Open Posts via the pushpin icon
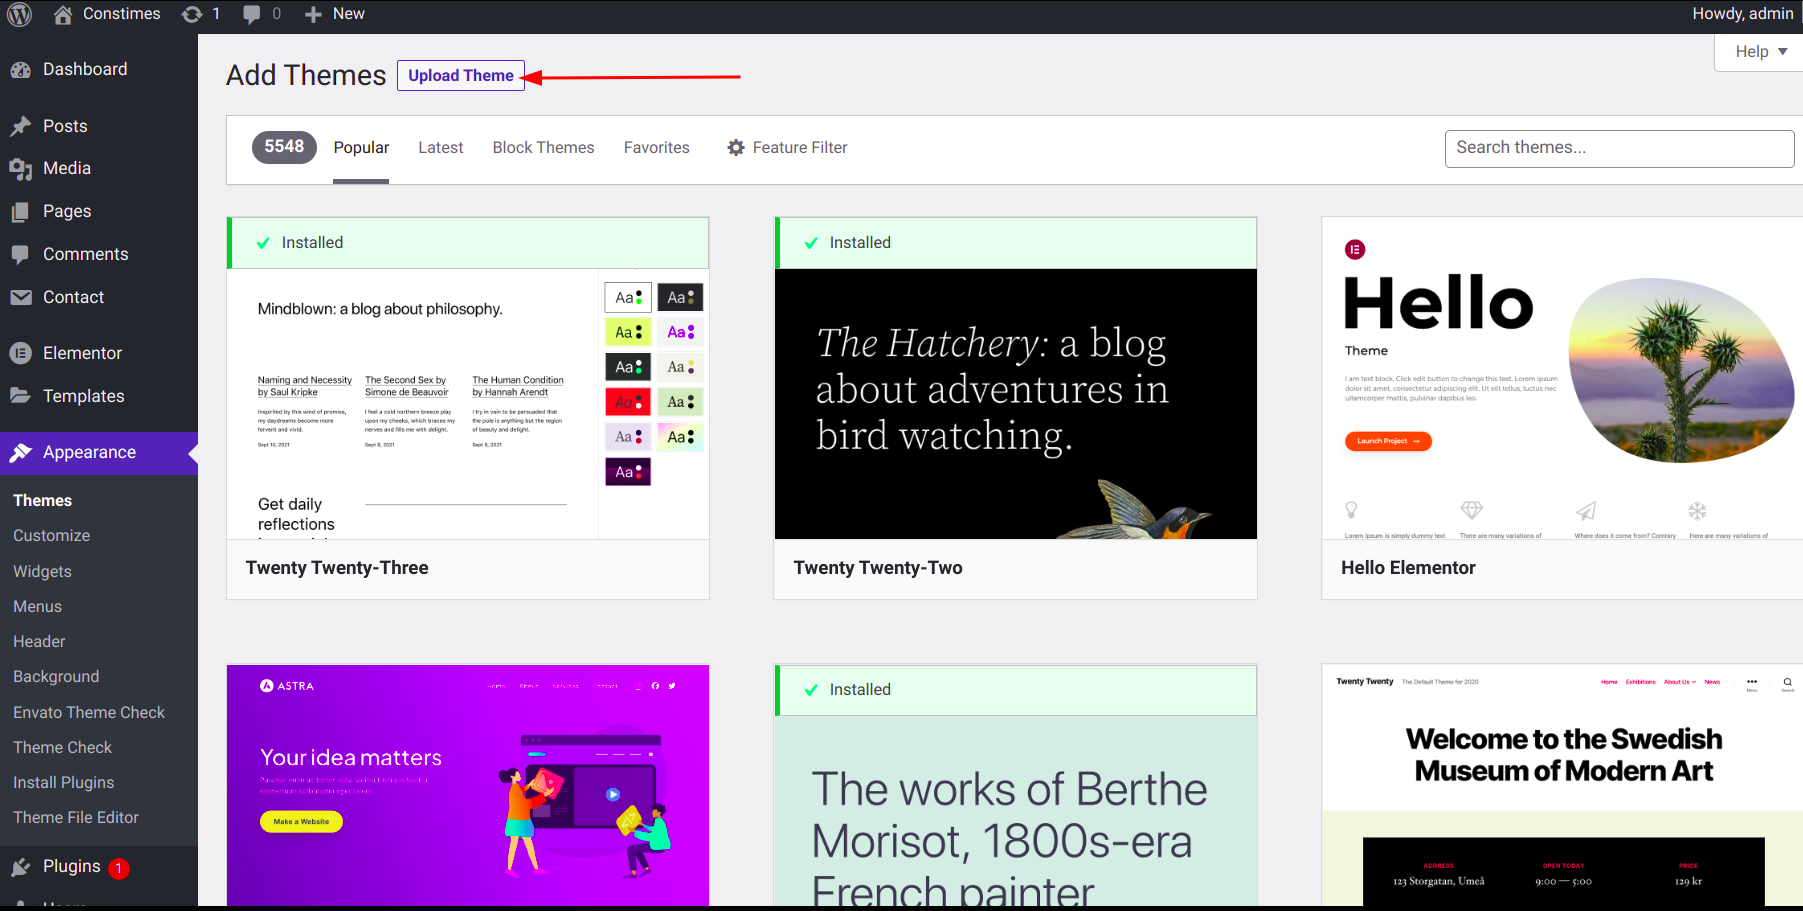 point(21,127)
